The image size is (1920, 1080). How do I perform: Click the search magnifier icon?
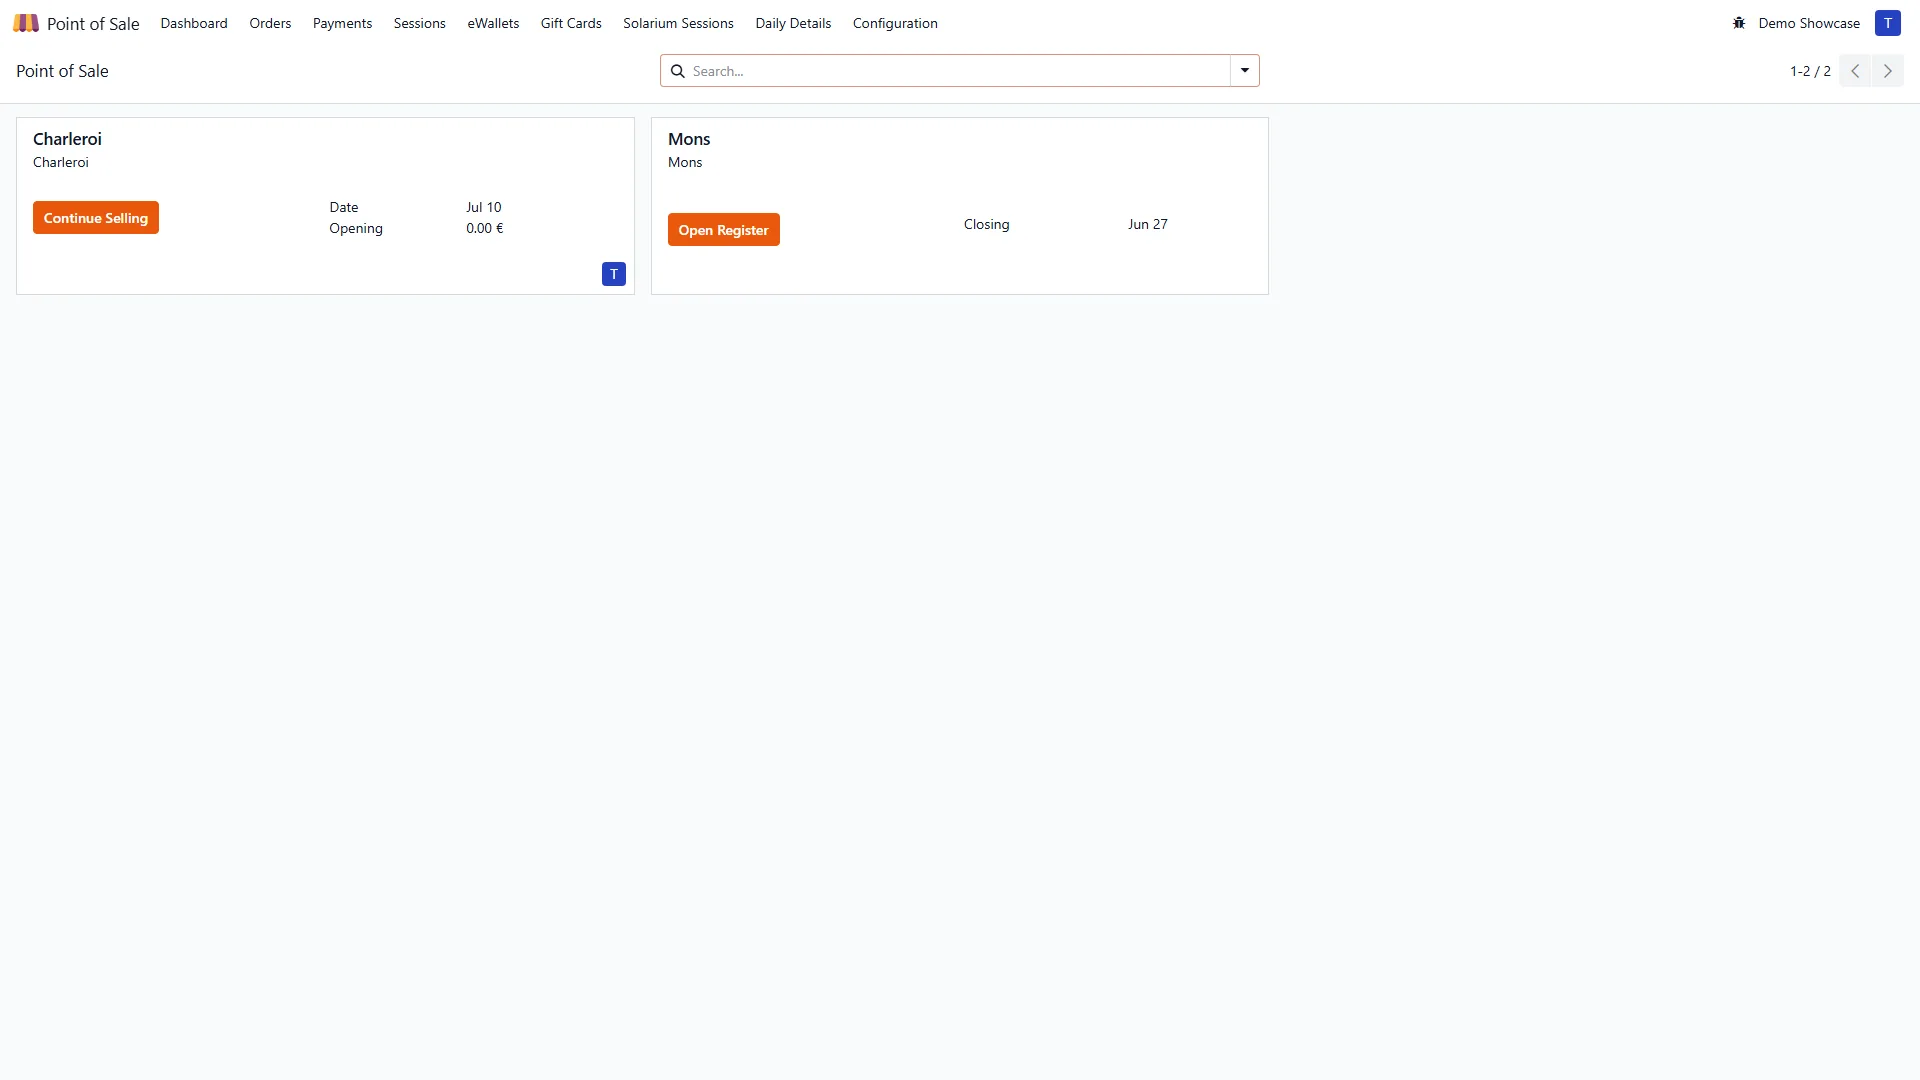point(677,71)
